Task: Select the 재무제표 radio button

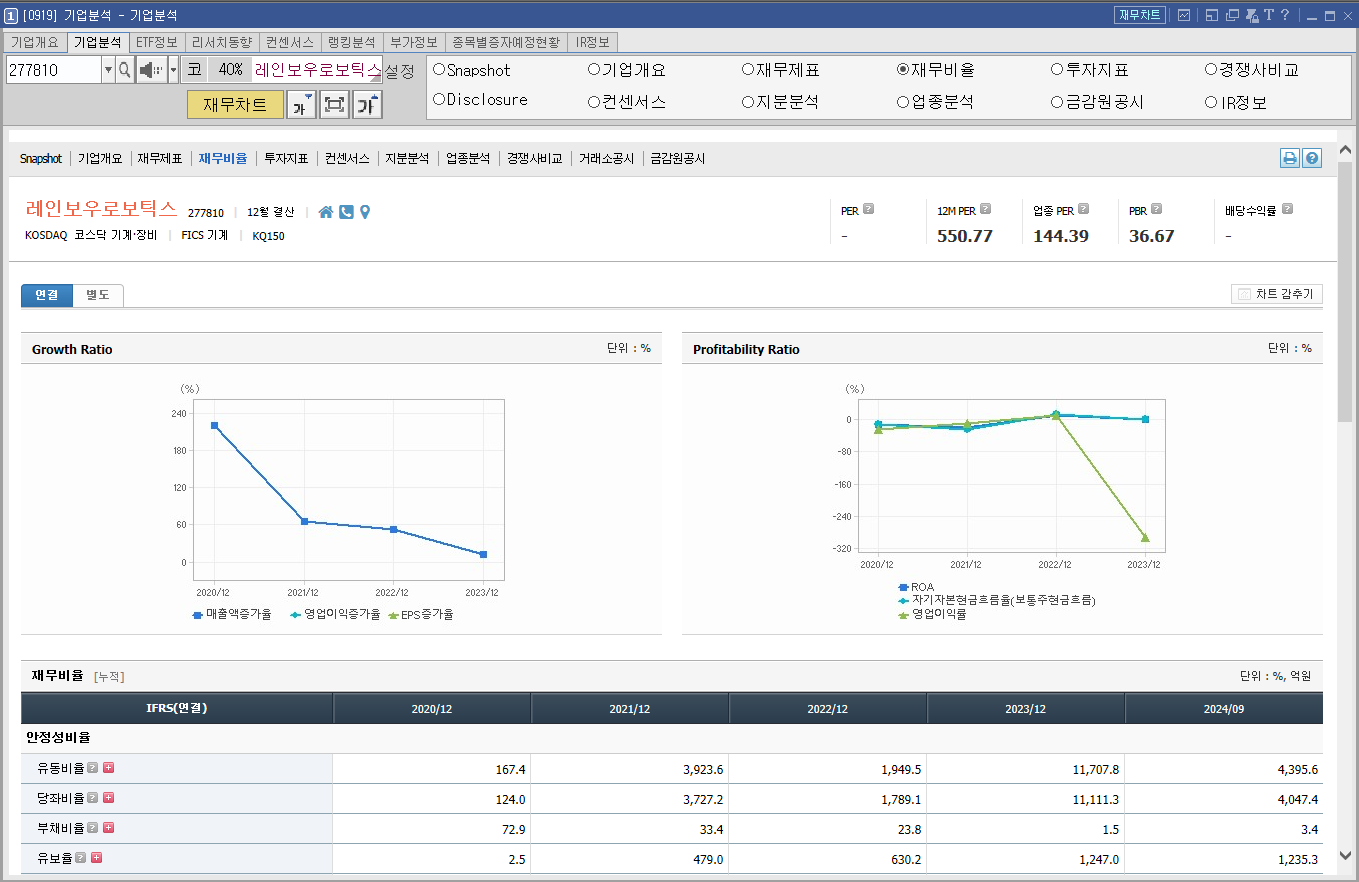Action: click(748, 70)
